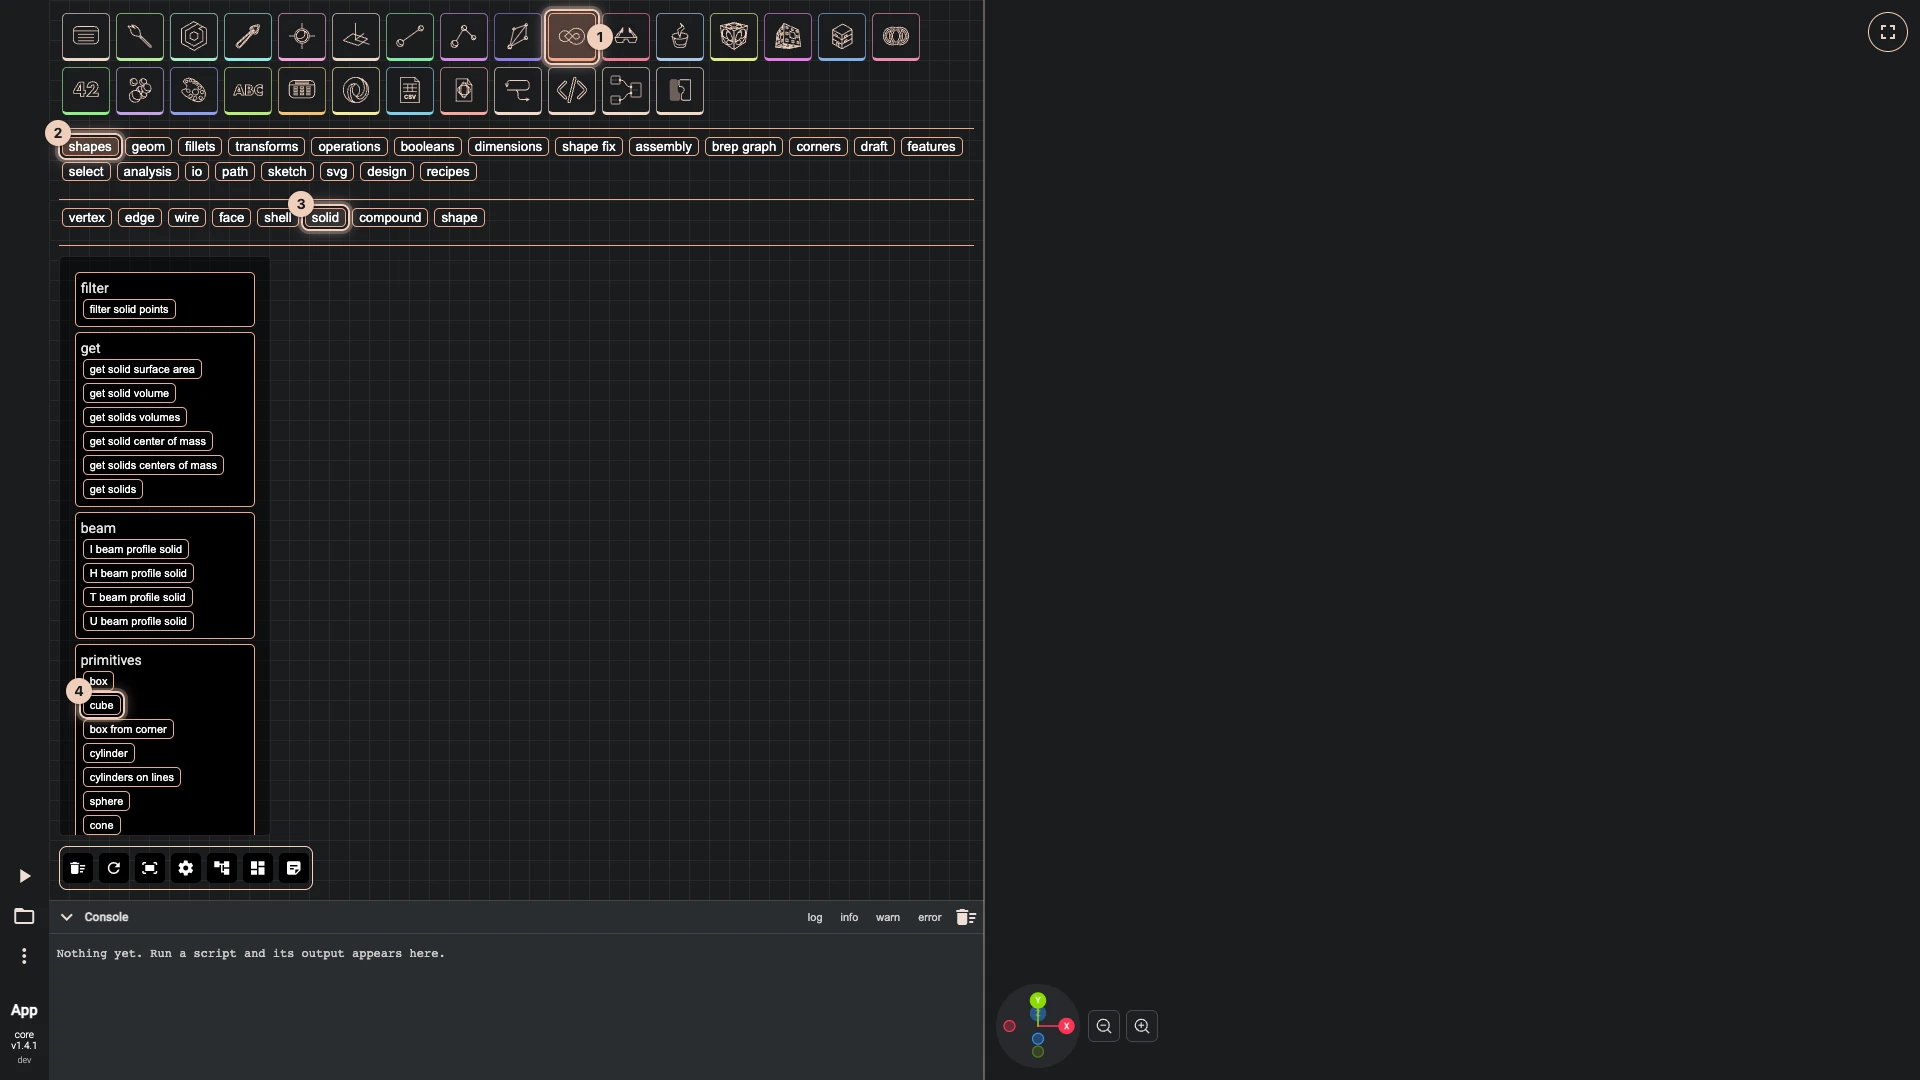Viewport: 1920px width, 1080px height.
Task: Collapse the Console panel chevron
Action: point(67,917)
